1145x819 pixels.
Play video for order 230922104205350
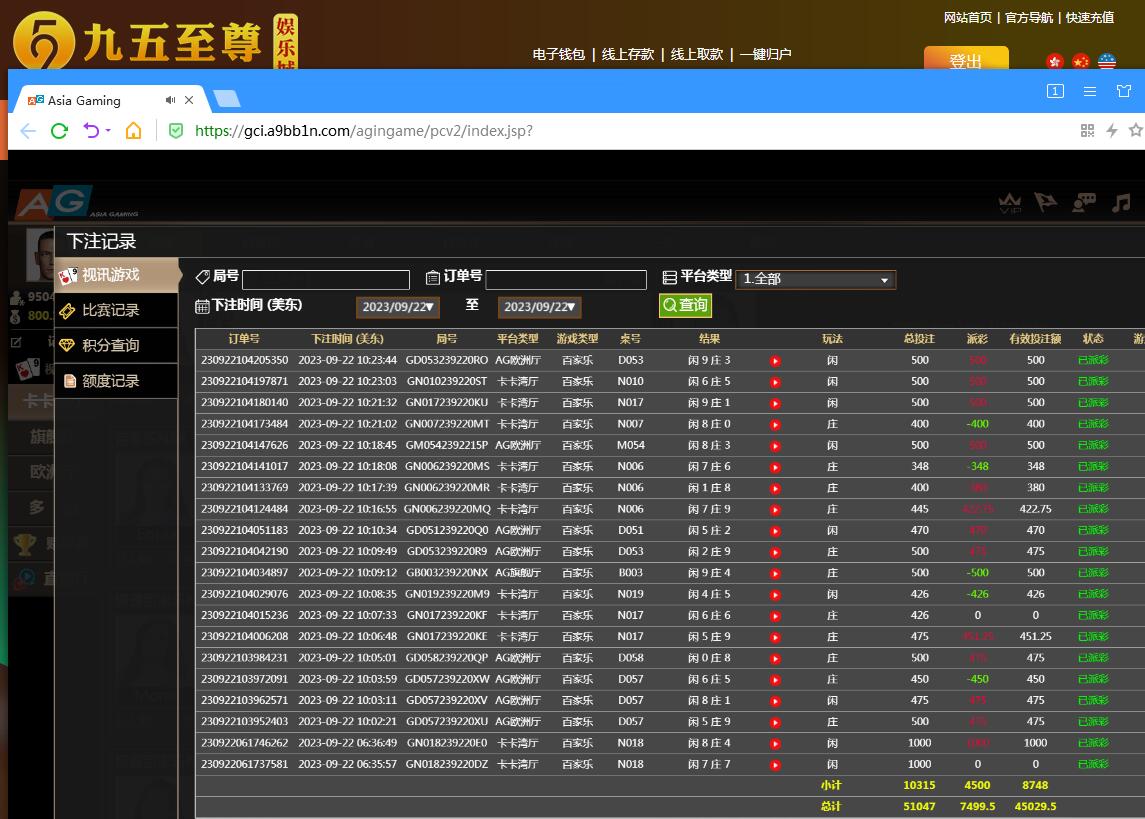point(774,360)
